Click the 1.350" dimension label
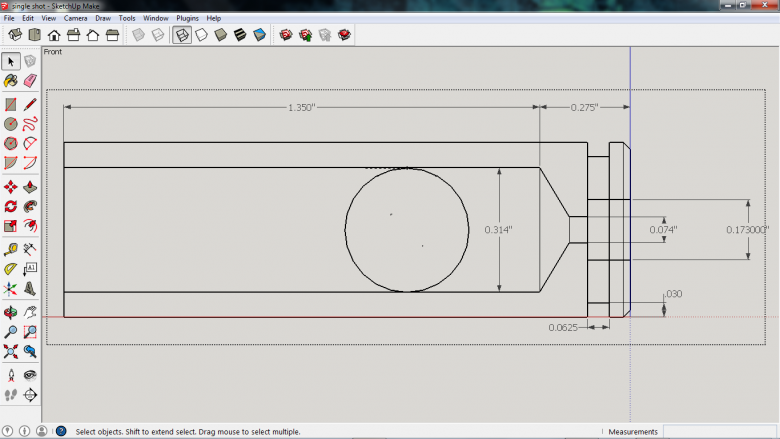The image size is (780, 439). pyautogui.click(x=302, y=107)
